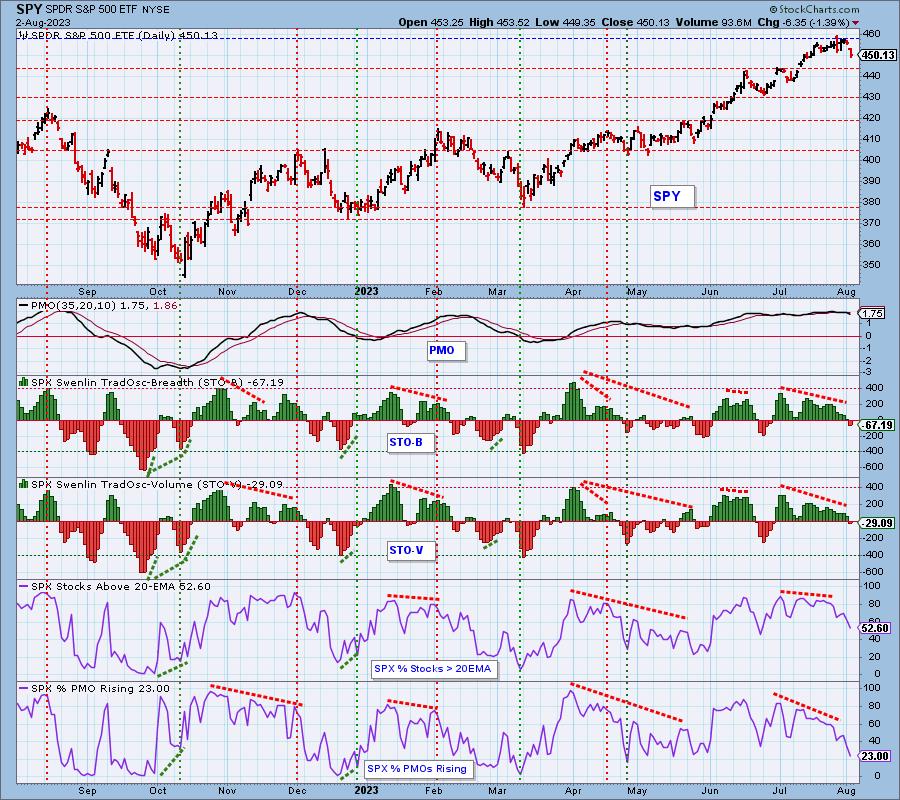Click the -600 label on STO-V axis

(x=872, y=572)
